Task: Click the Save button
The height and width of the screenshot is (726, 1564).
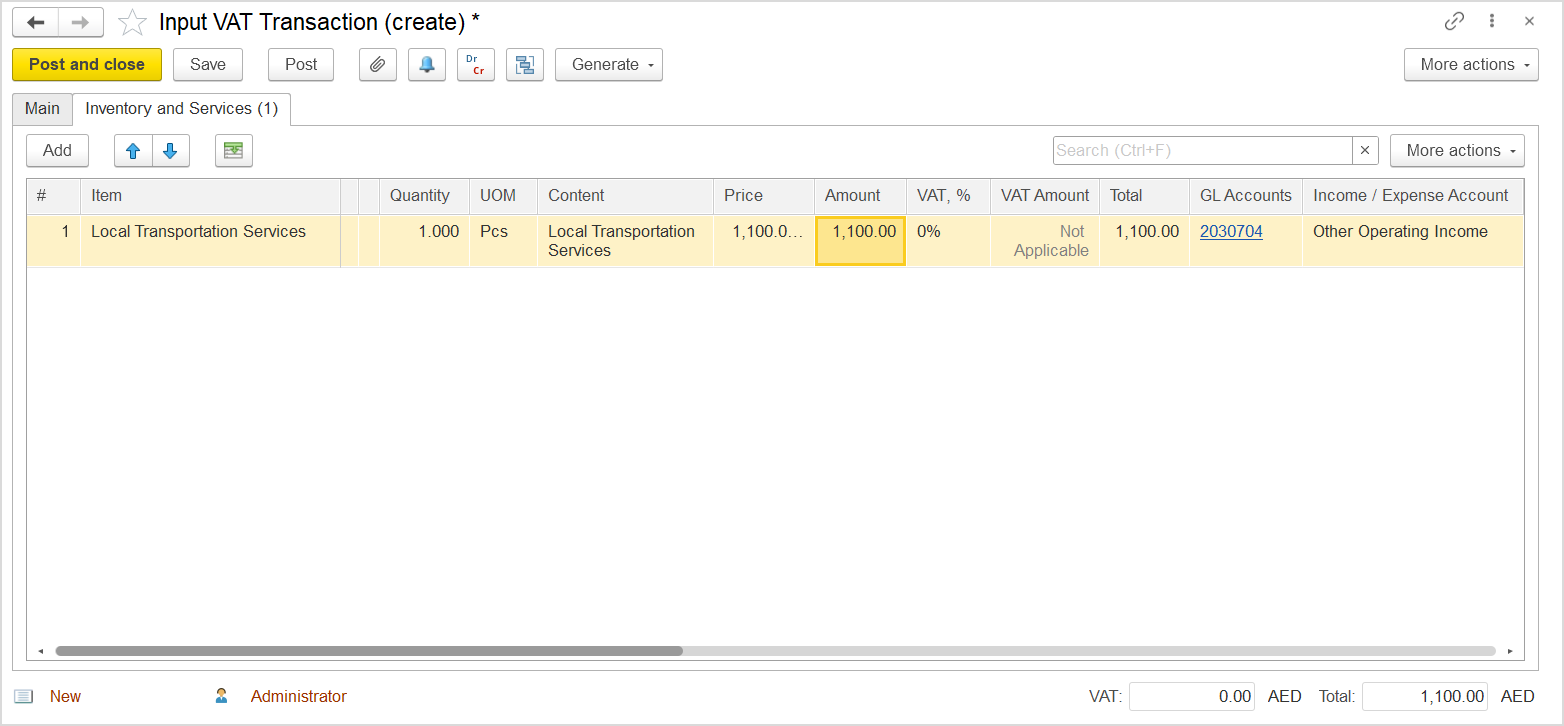Action: 208,65
